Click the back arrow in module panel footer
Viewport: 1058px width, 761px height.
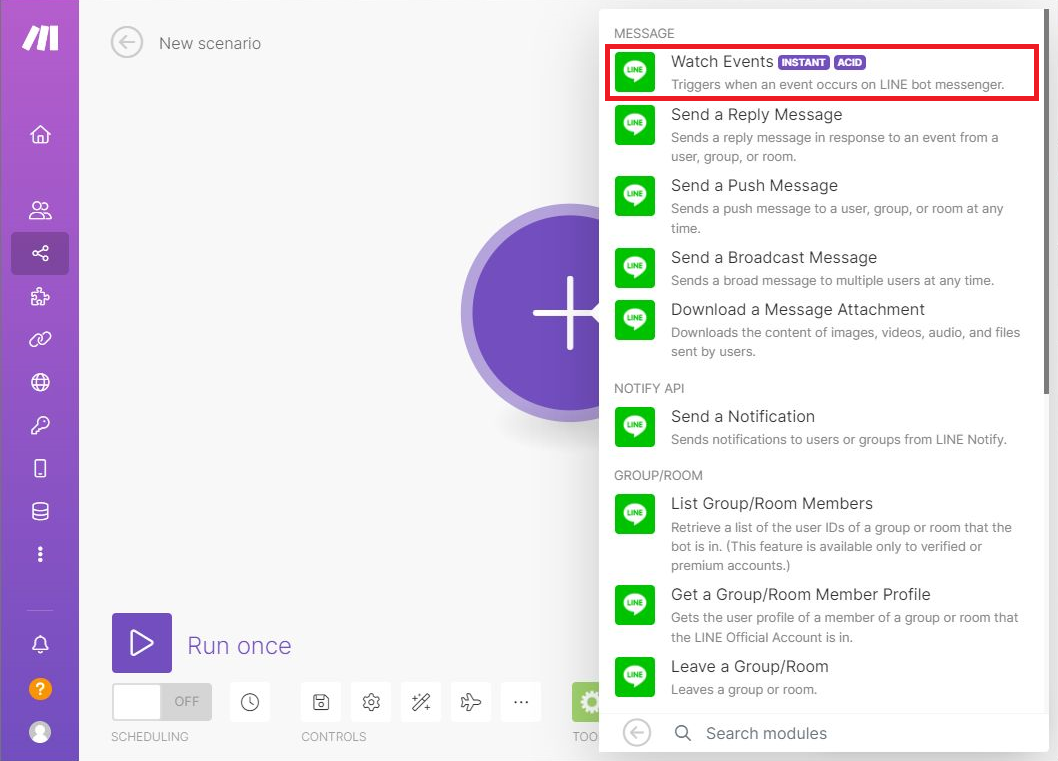tap(636, 733)
